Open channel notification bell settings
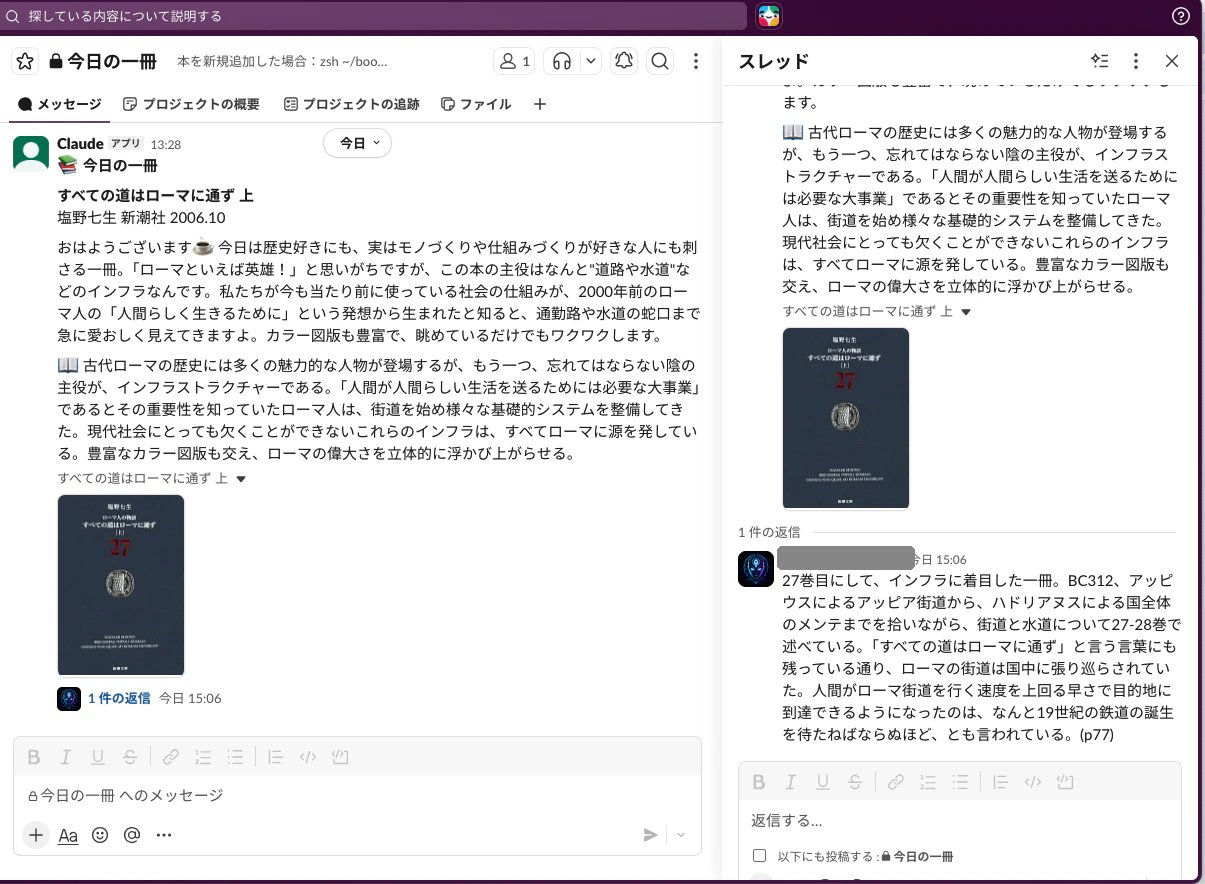 (x=624, y=62)
